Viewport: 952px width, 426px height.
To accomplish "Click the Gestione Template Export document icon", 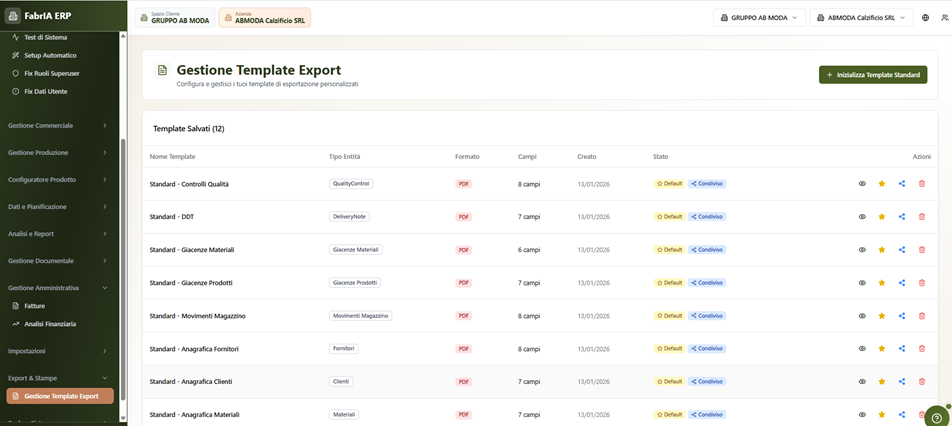I will pyautogui.click(x=162, y=70).
